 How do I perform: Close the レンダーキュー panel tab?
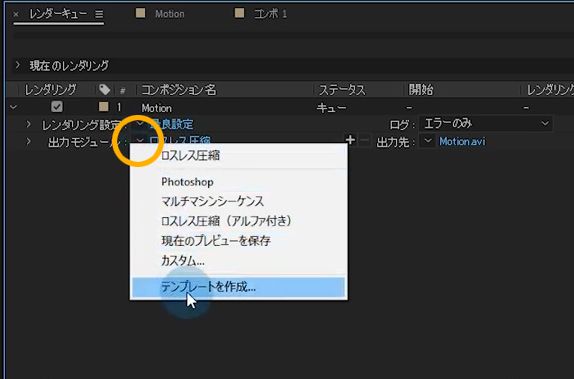16,14
